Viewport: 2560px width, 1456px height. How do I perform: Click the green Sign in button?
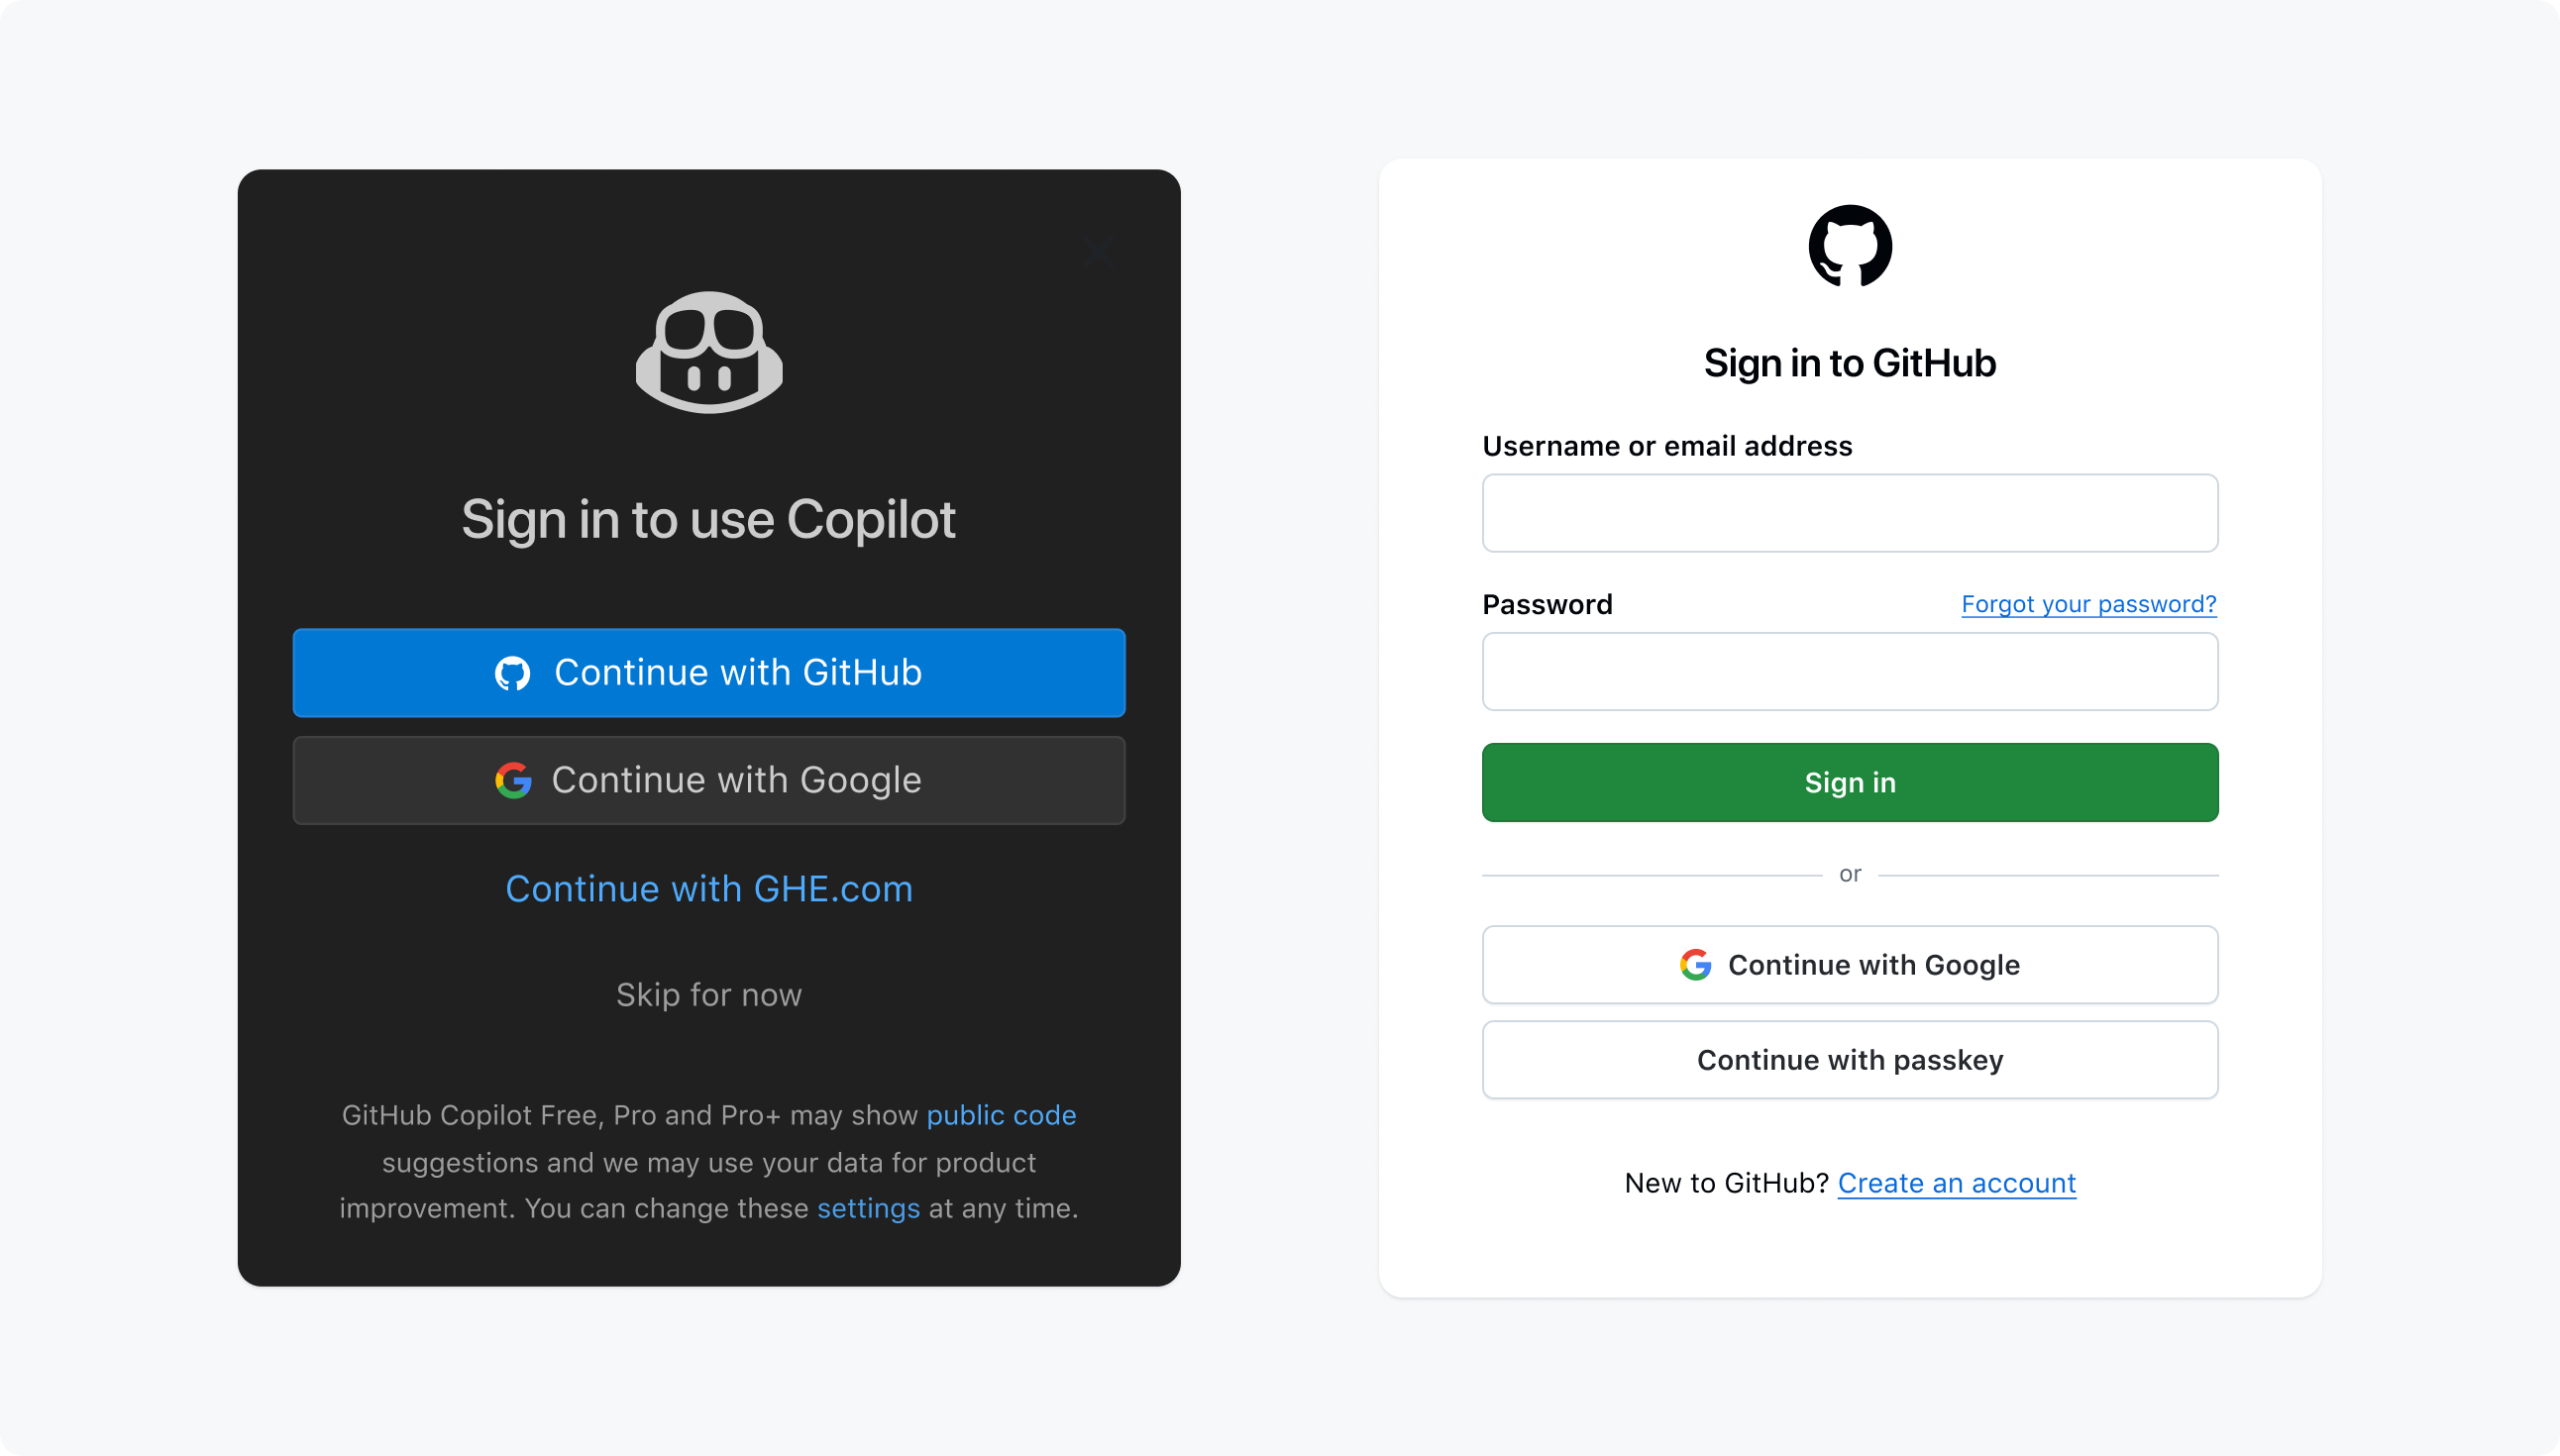tap(1850, 783)
